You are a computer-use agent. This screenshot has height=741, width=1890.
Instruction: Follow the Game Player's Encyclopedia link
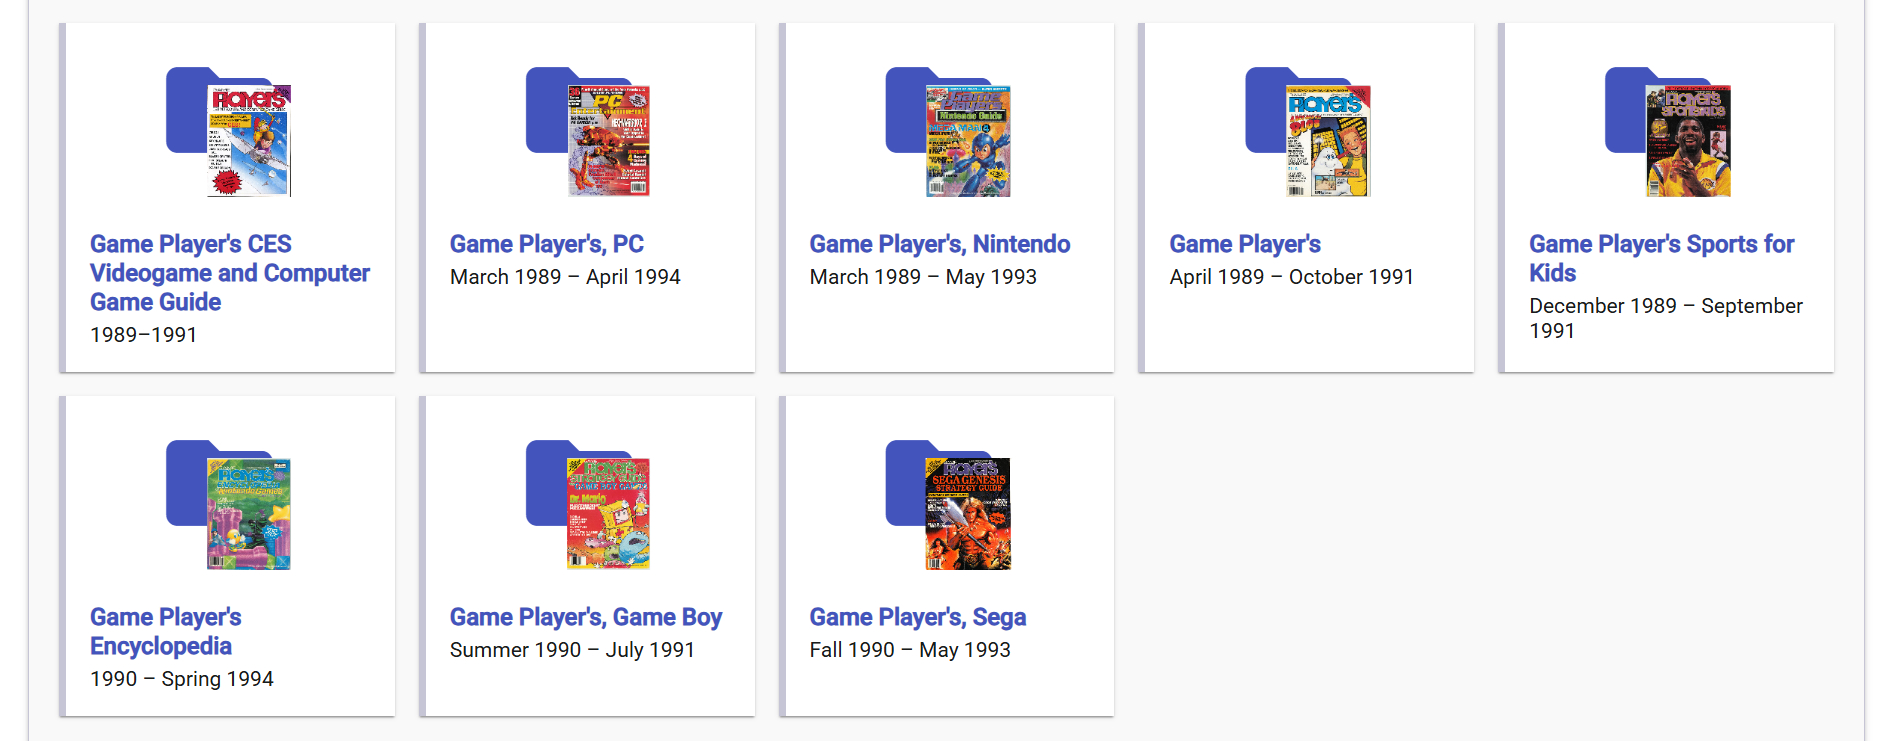point(165,631)
